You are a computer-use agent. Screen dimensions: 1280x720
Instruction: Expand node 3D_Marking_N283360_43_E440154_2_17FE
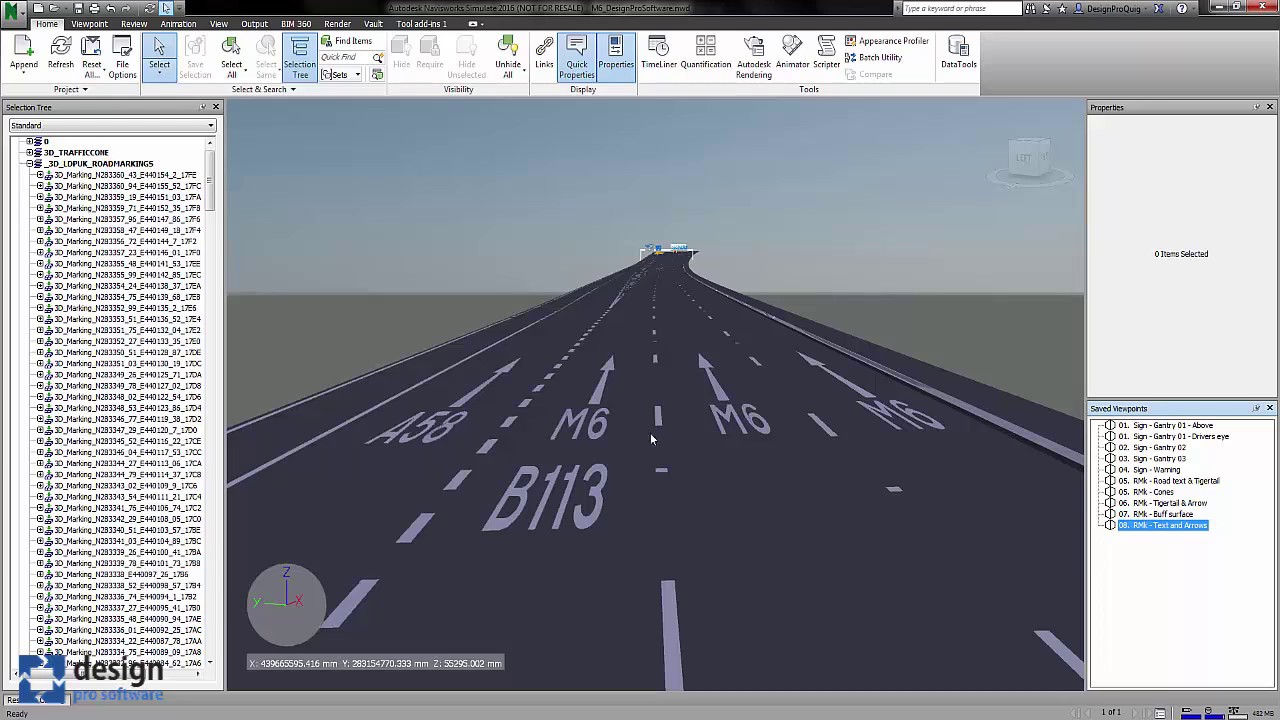pos(40,175)
